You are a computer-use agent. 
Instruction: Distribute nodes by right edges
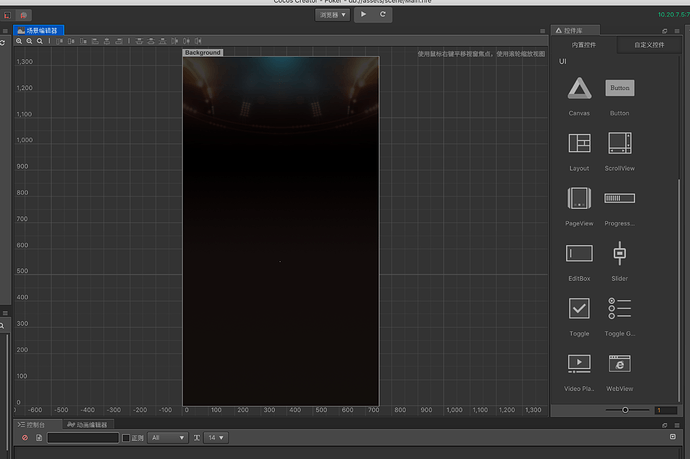click(x=198, y=41)
